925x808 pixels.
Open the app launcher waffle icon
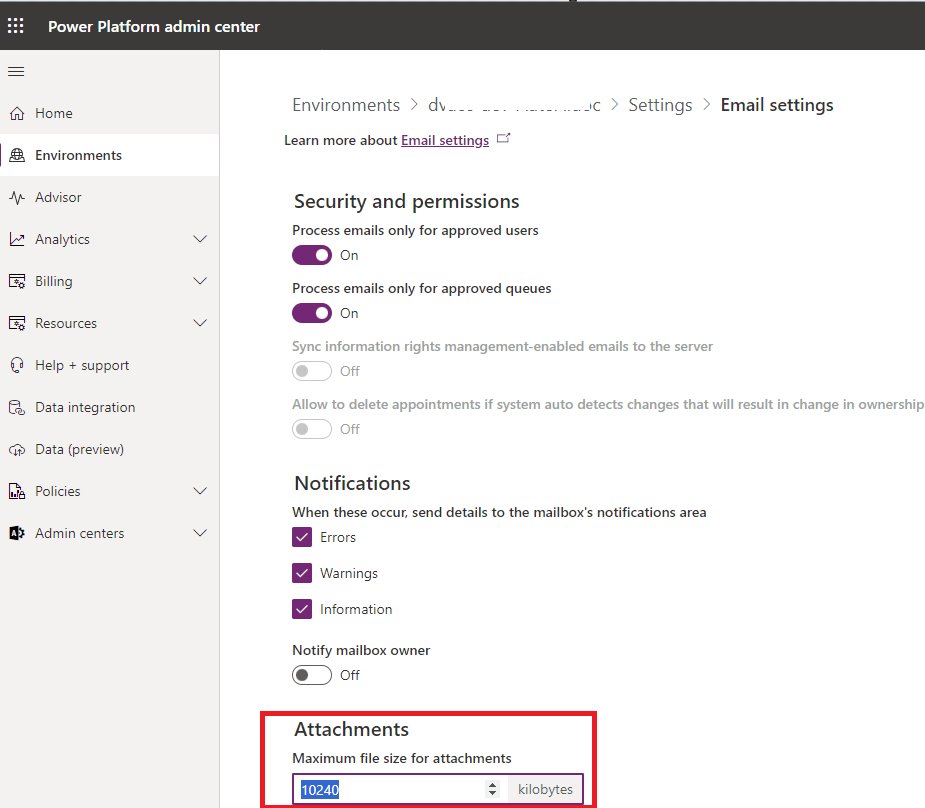click(16, 26)
